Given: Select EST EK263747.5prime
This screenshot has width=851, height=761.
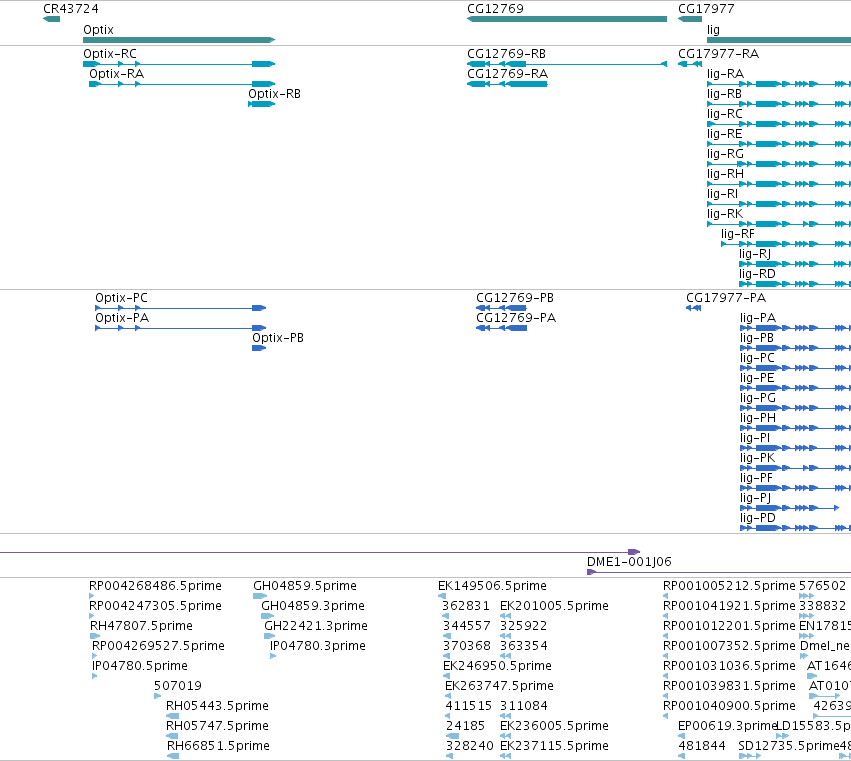Looking at the screenshot, I should pos(448,696).
